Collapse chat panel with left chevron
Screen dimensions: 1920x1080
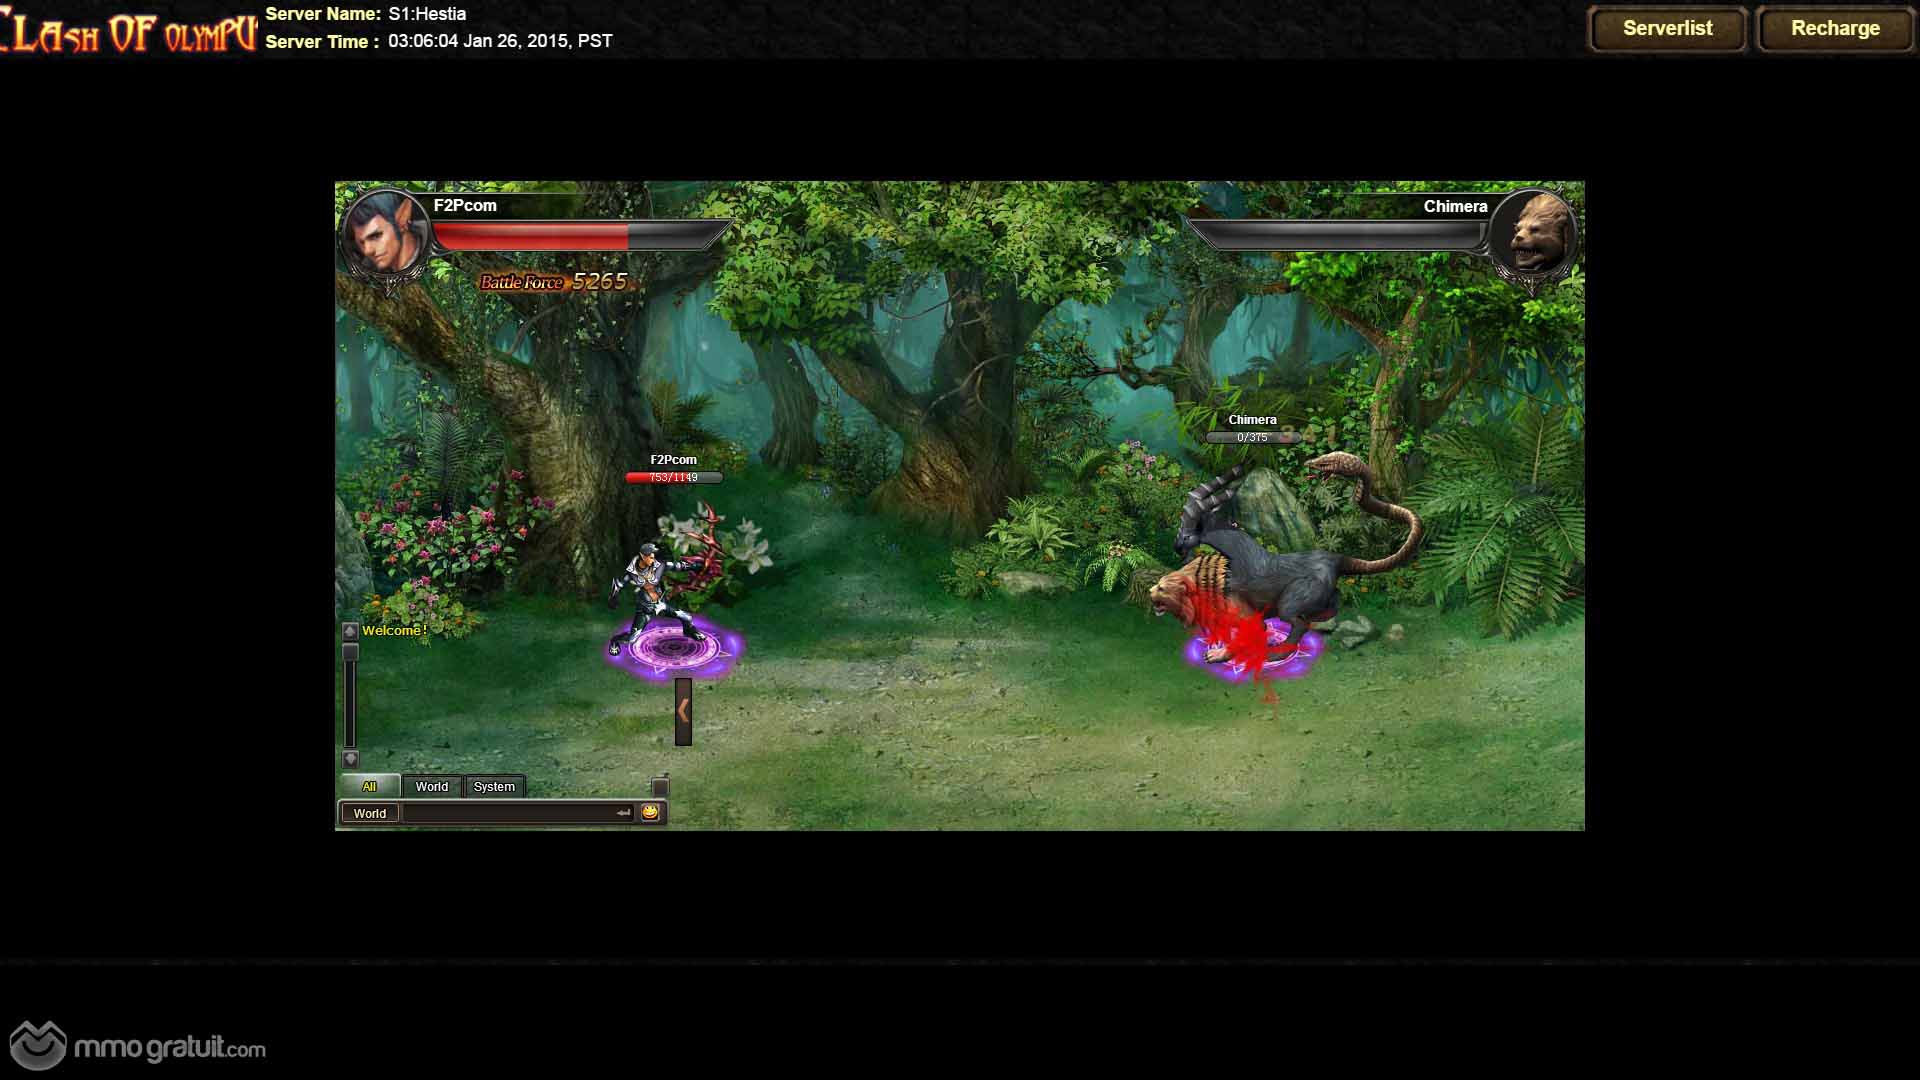tap(683, 711)
